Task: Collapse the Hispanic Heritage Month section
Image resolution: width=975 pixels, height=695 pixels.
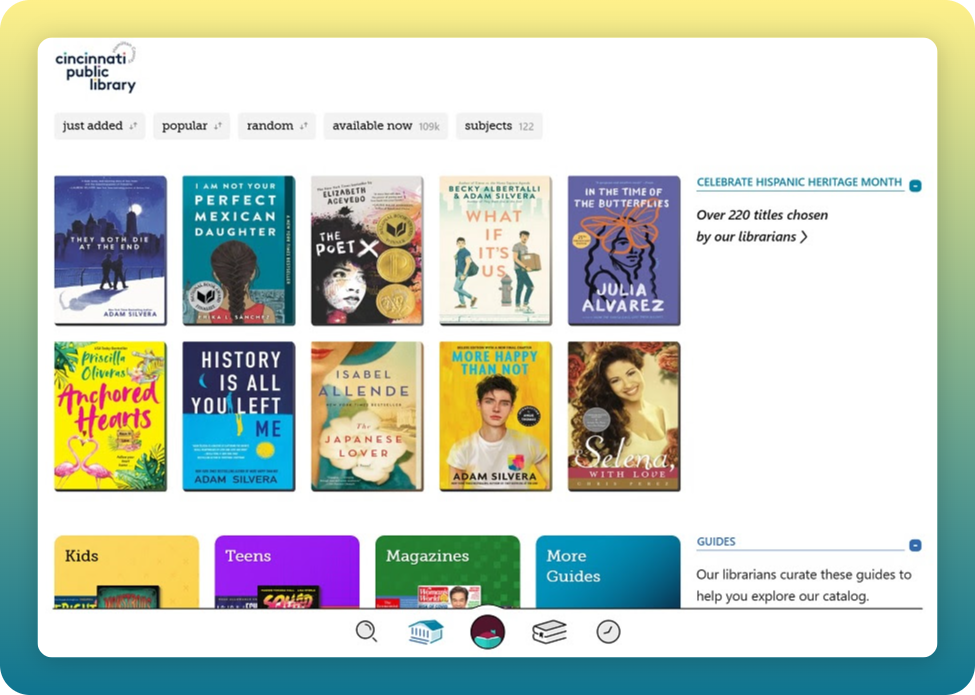Action: pos(916,185)
